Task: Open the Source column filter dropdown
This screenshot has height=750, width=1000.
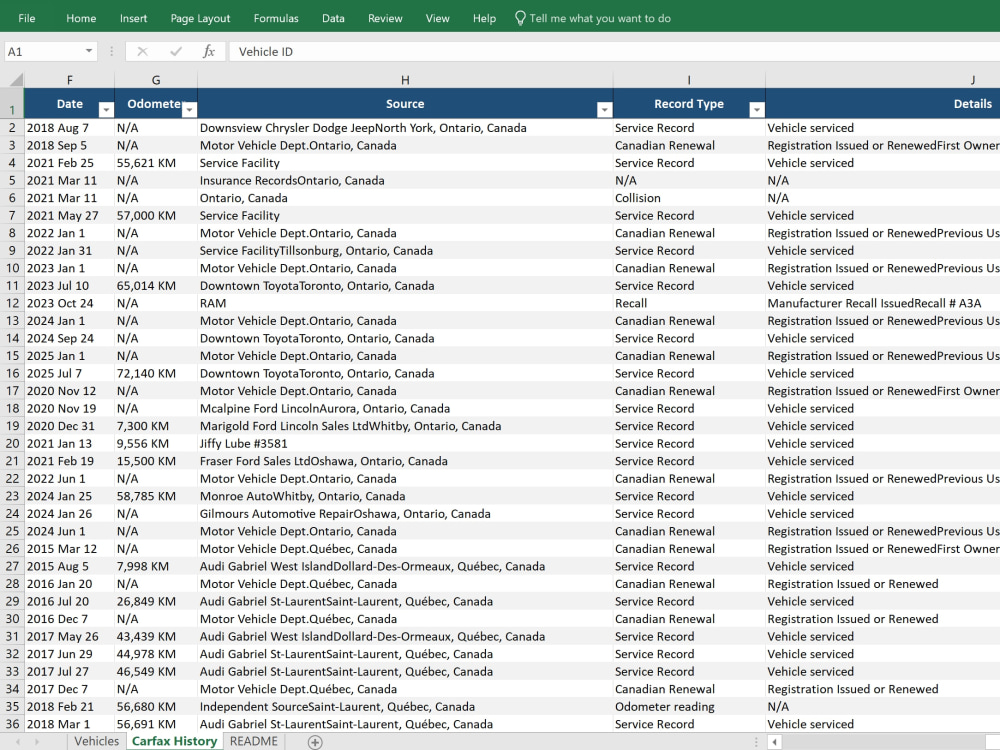Action: point(605,110)
